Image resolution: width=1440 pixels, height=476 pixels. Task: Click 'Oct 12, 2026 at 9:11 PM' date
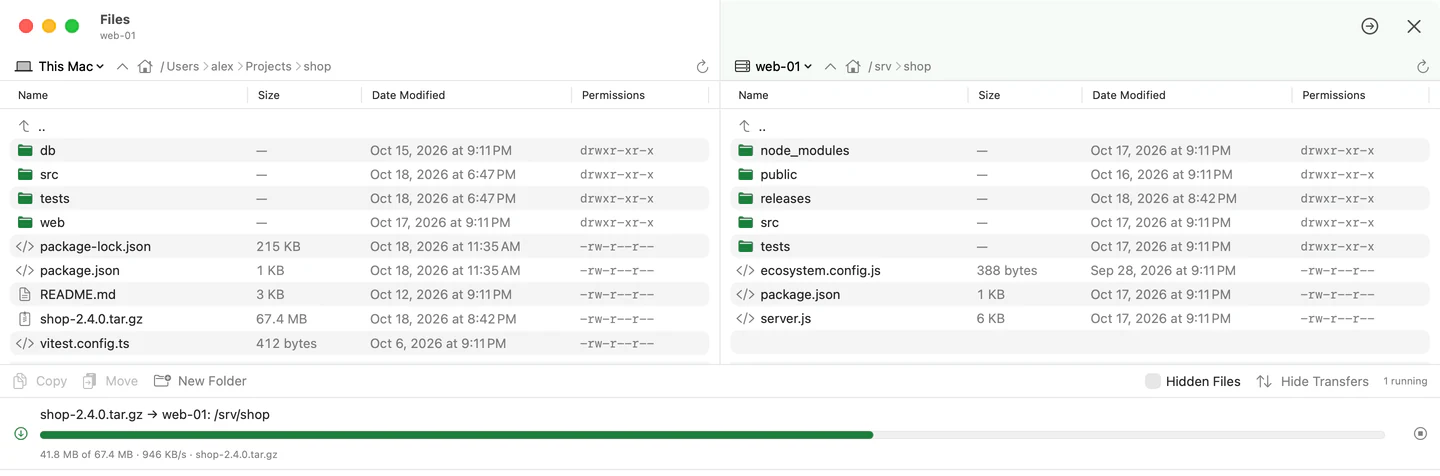pos(441,294)
